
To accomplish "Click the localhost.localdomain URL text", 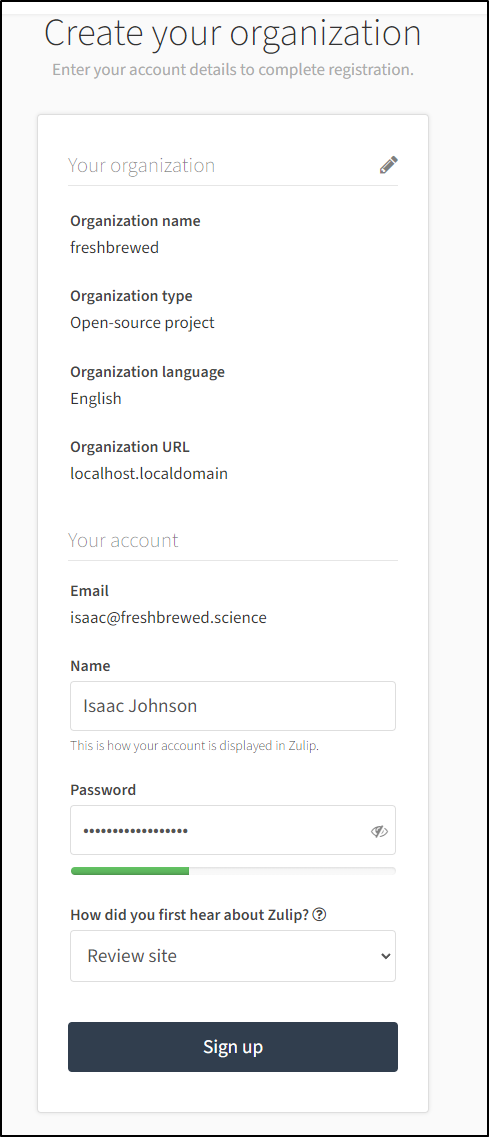I will pyautogui.click(x=149, y=474).
